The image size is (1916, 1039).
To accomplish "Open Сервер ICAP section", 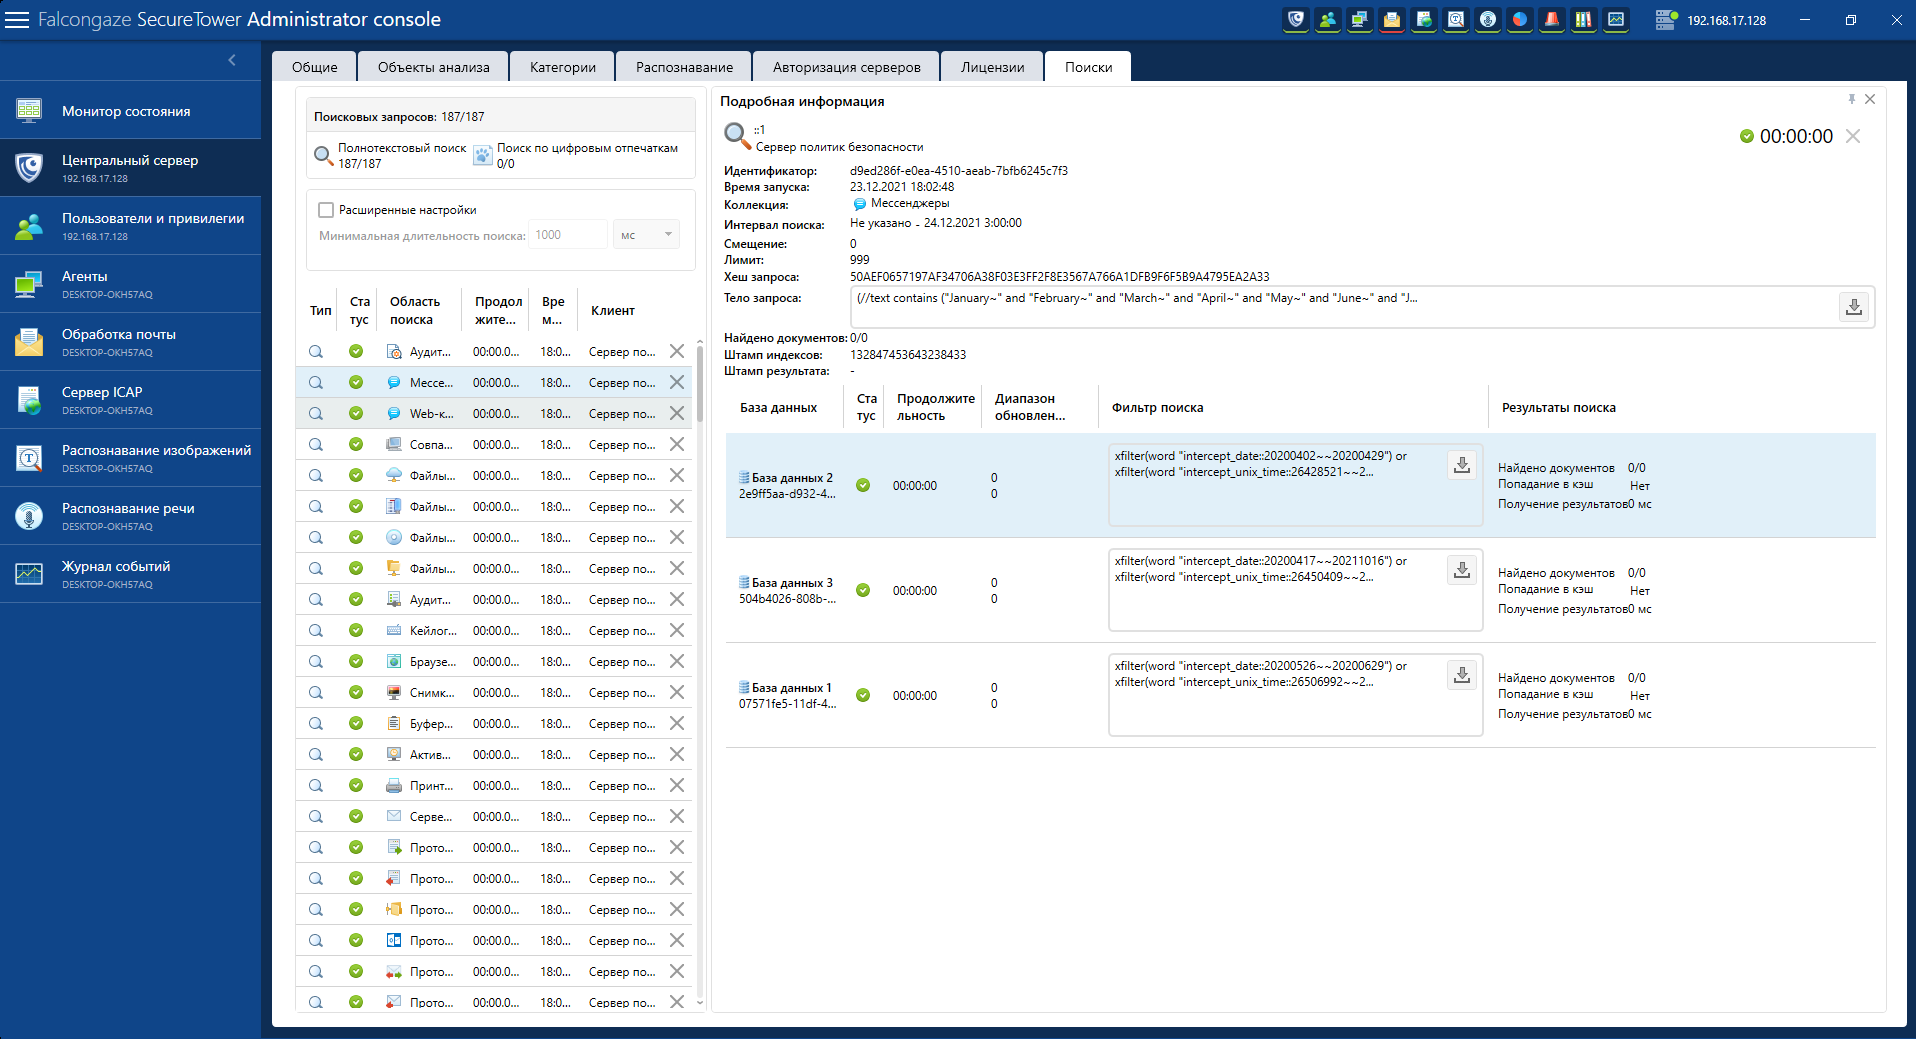I will [x=130, y=400].
